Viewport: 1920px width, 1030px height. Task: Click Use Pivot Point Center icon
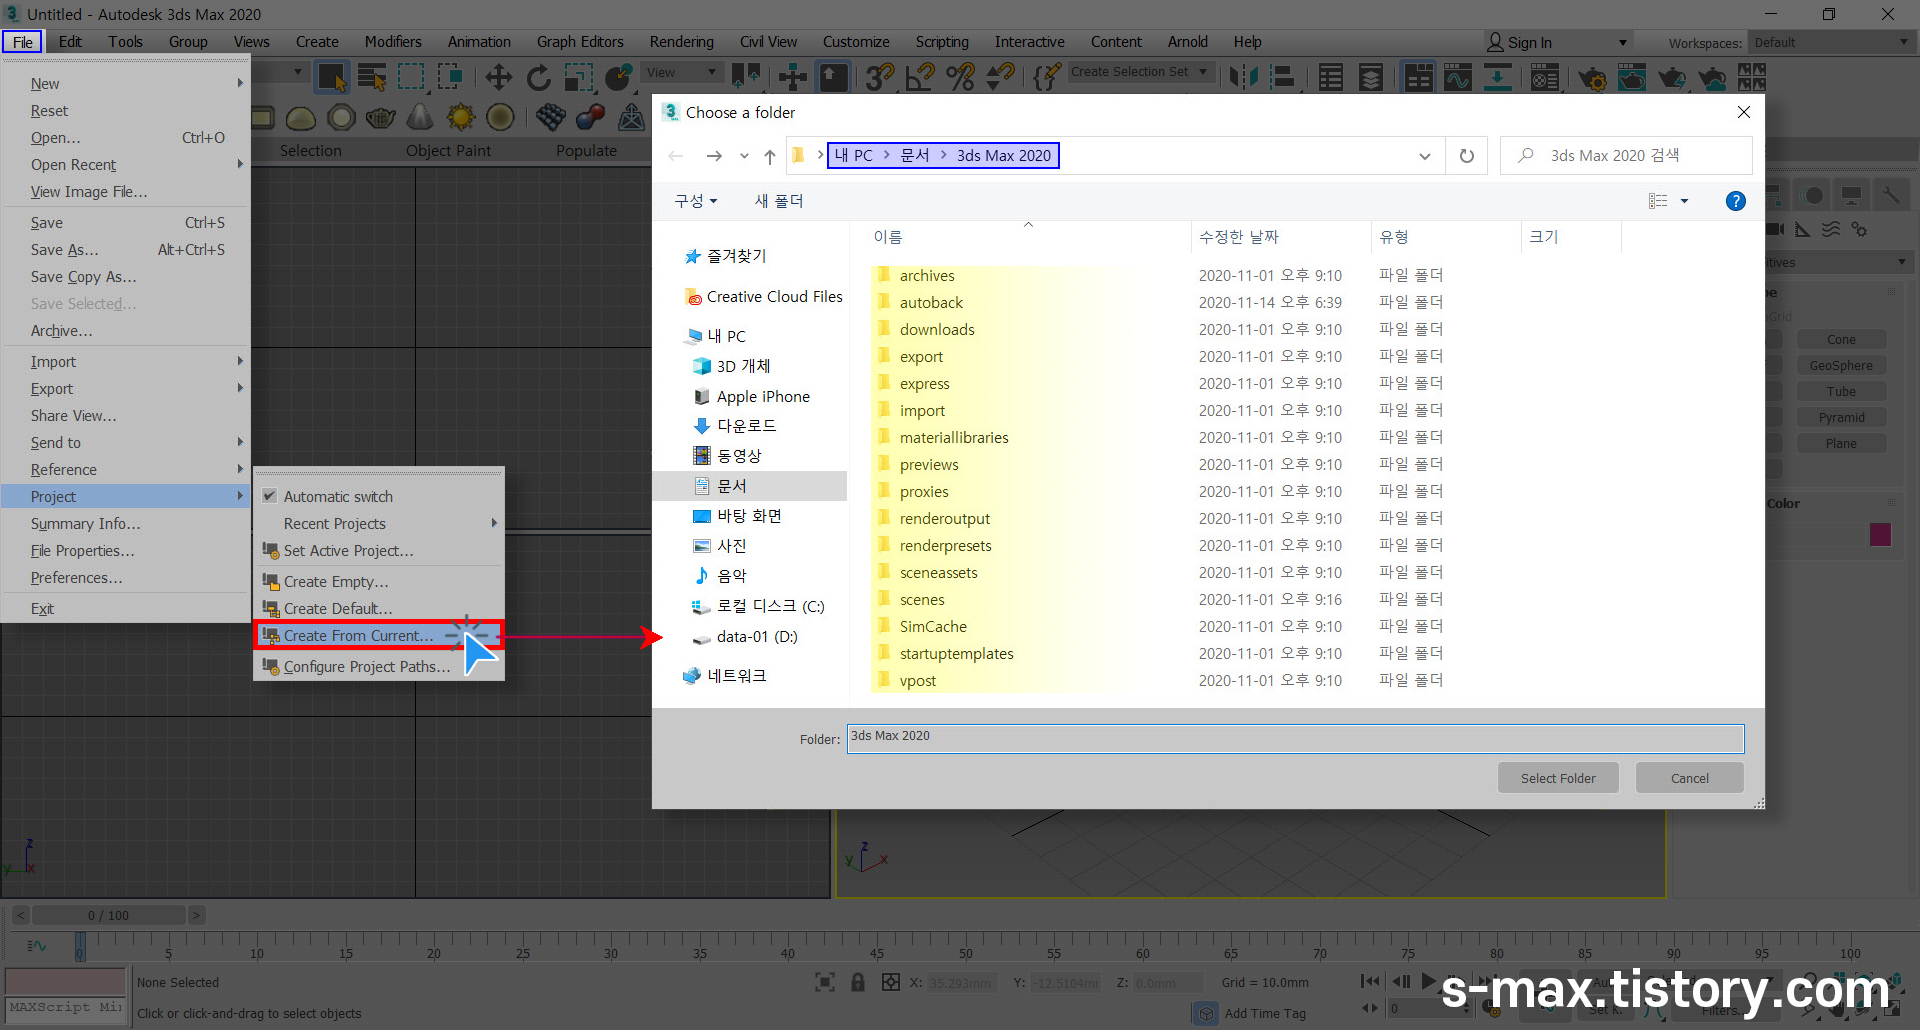(746, 77)
